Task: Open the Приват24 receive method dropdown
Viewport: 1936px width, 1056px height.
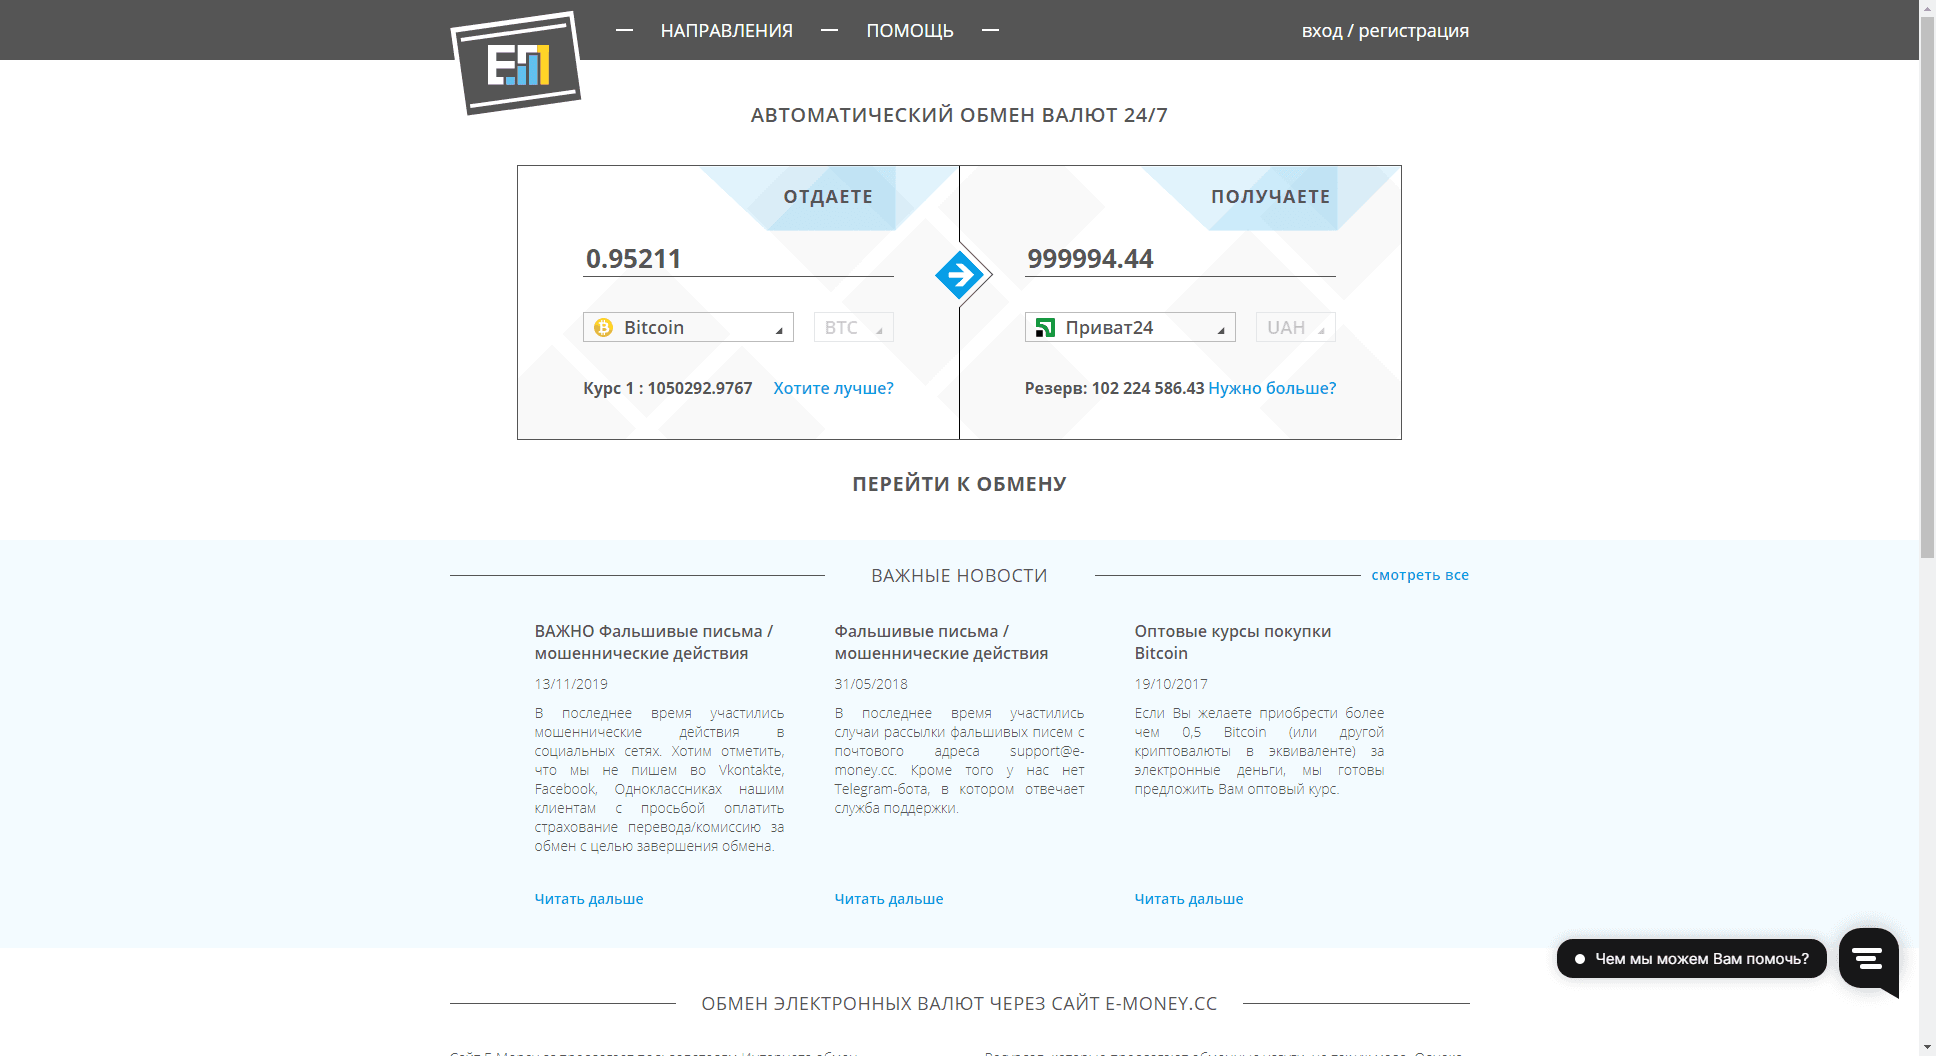Action: [x=1130, y=328]
